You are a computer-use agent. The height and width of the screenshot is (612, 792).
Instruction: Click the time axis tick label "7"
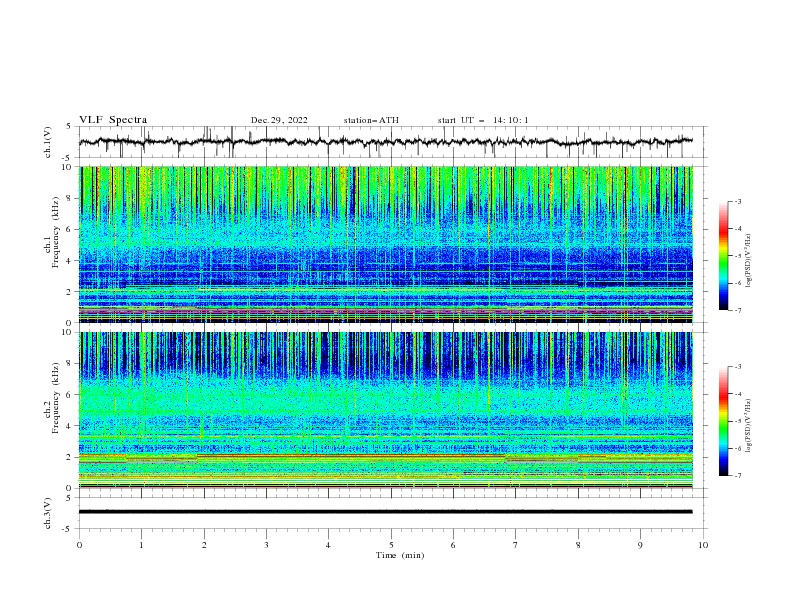tap(516, 545)
